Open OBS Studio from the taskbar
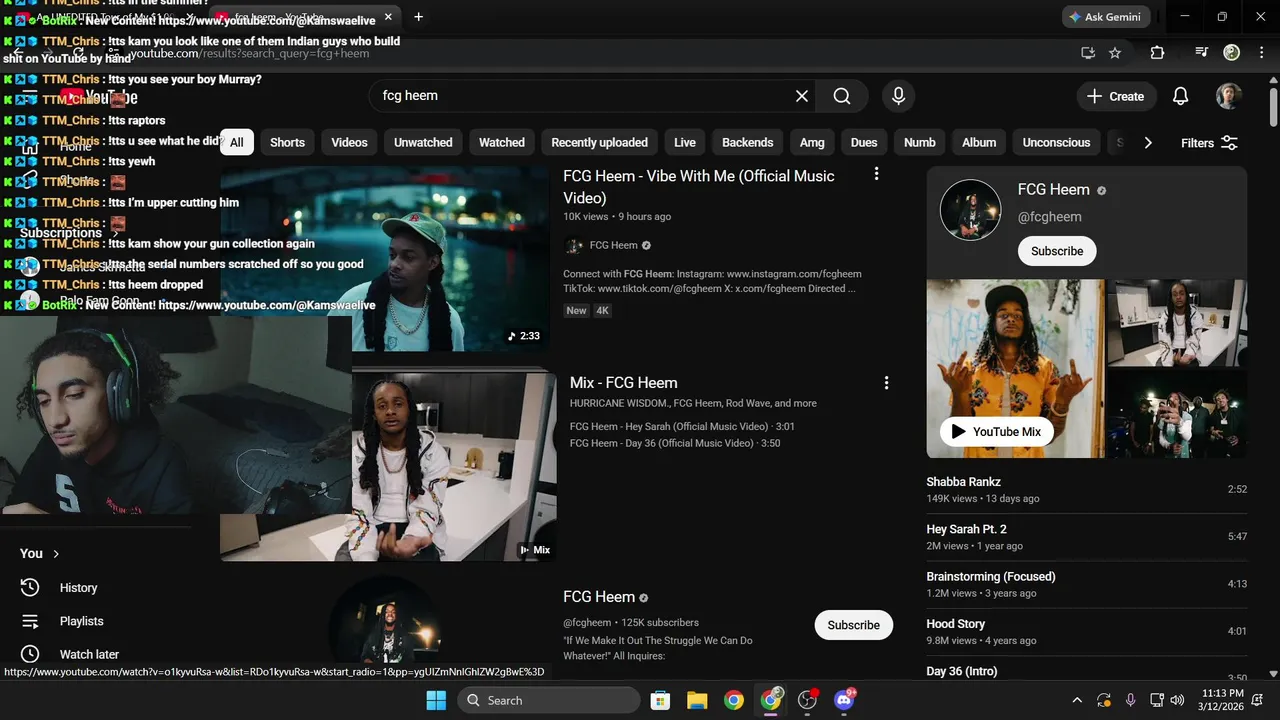The height and width of the screenshot is (720, 1280). tap(807, 700)
